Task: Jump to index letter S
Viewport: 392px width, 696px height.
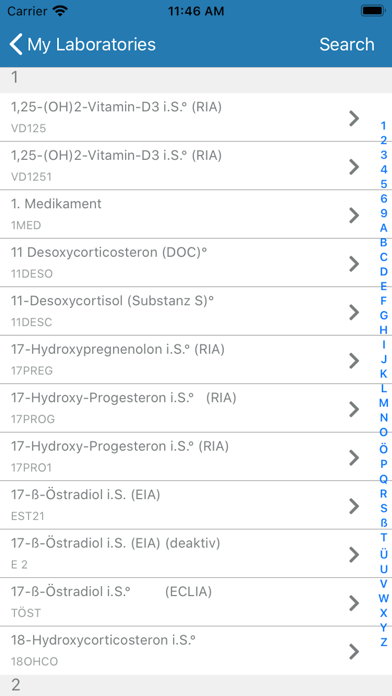Action: click(384, 508)
